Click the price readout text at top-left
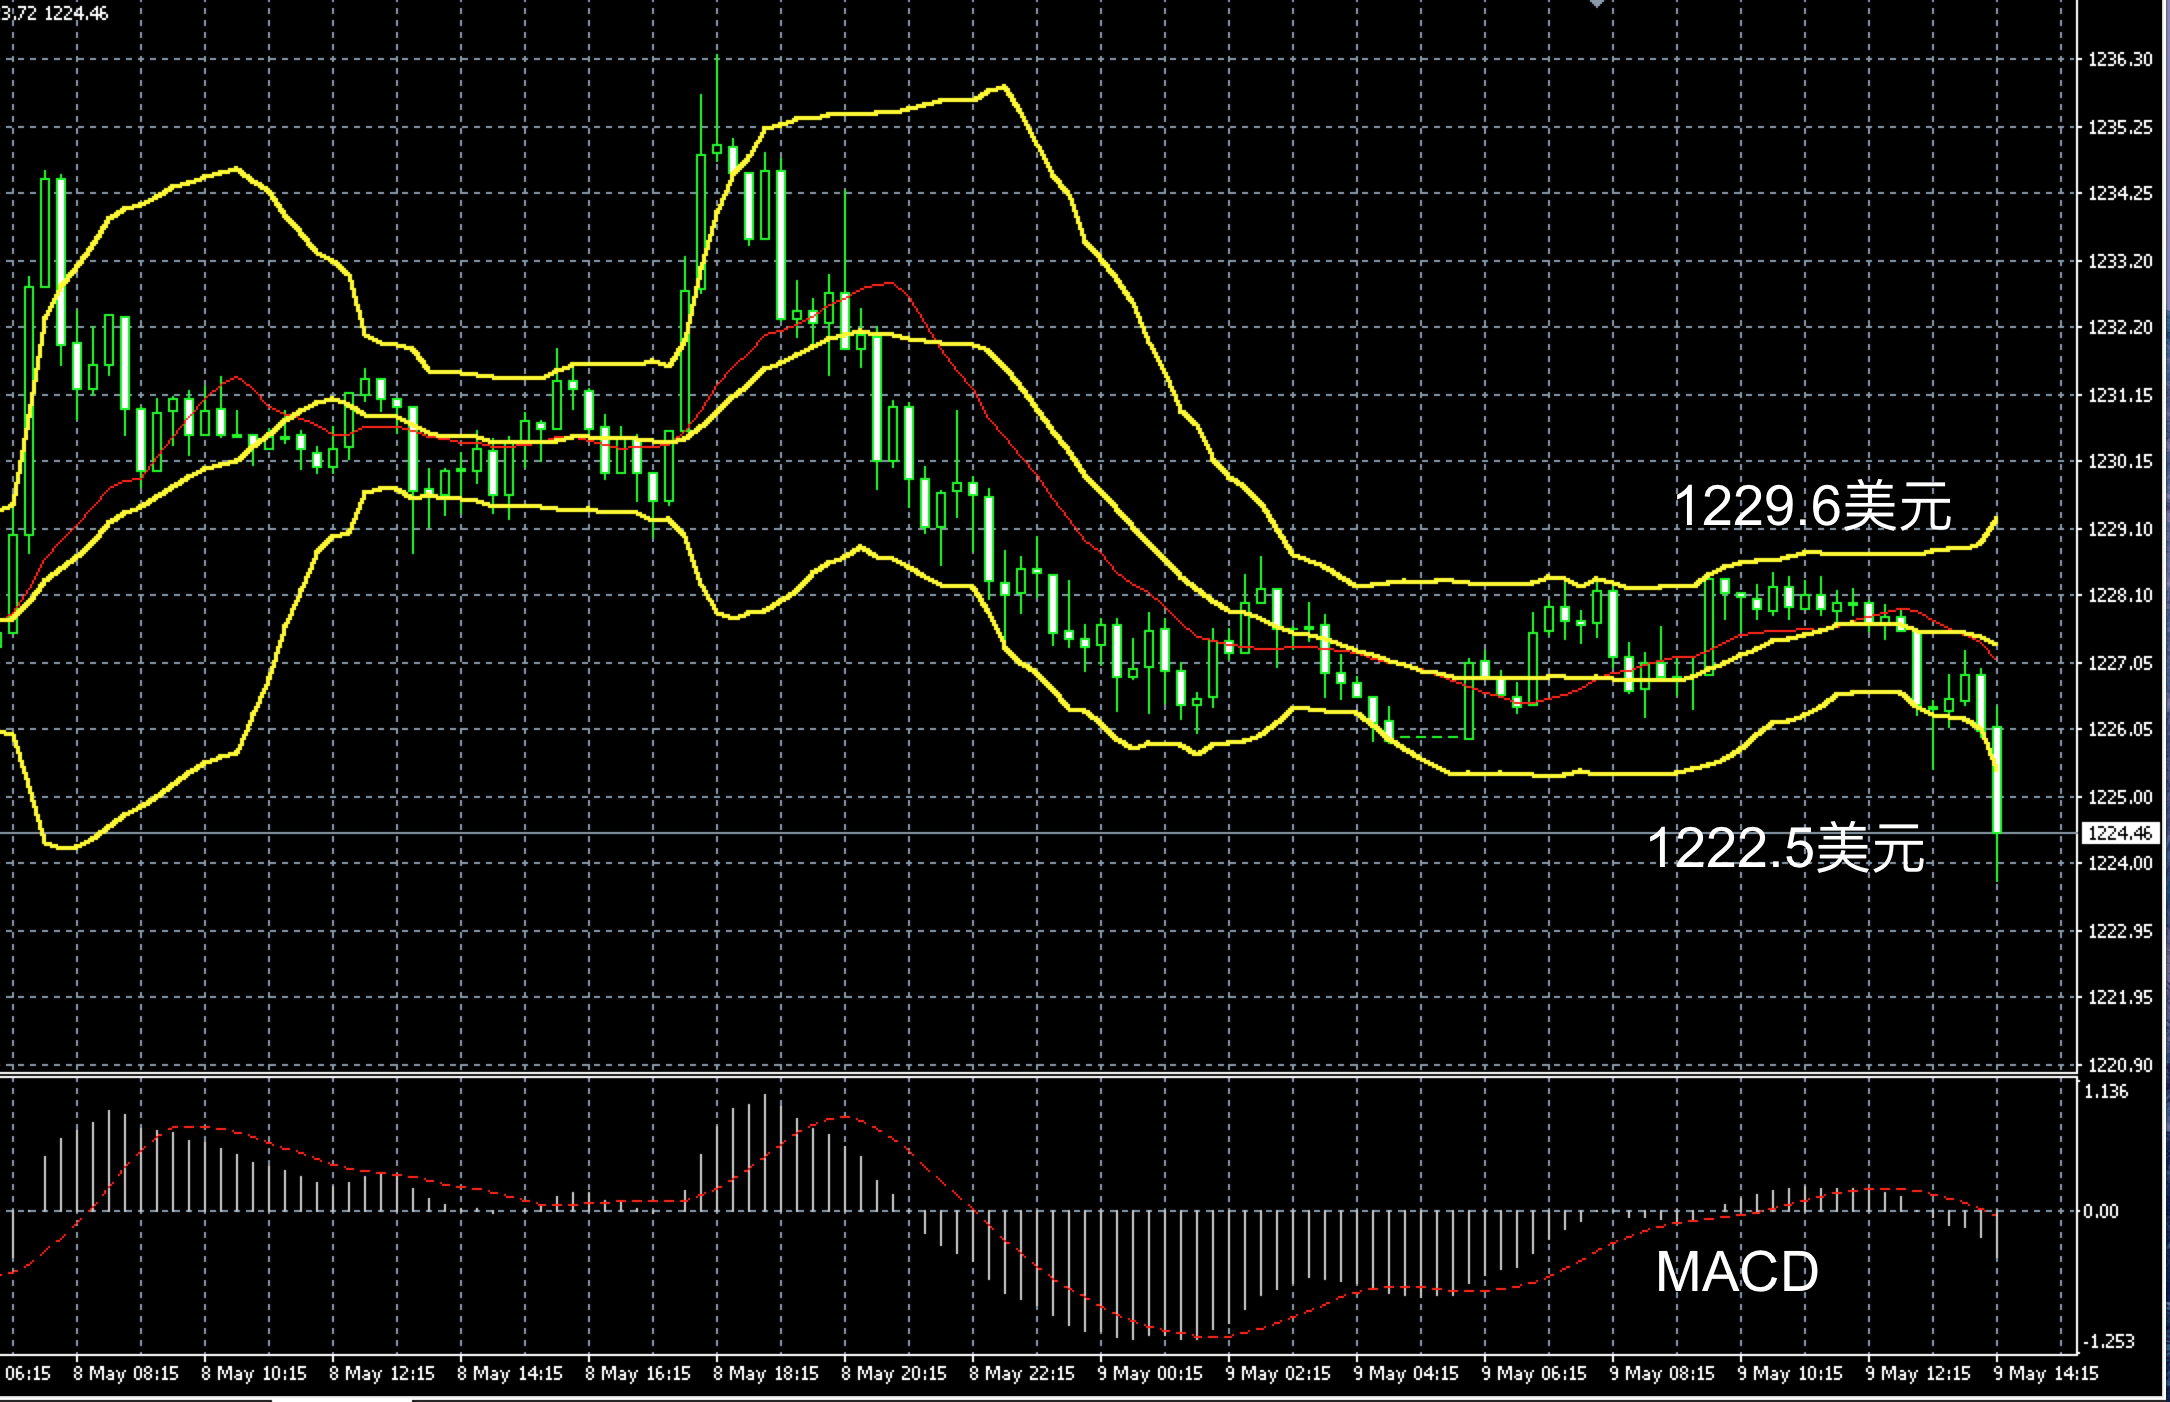 [x=55, y=13]
